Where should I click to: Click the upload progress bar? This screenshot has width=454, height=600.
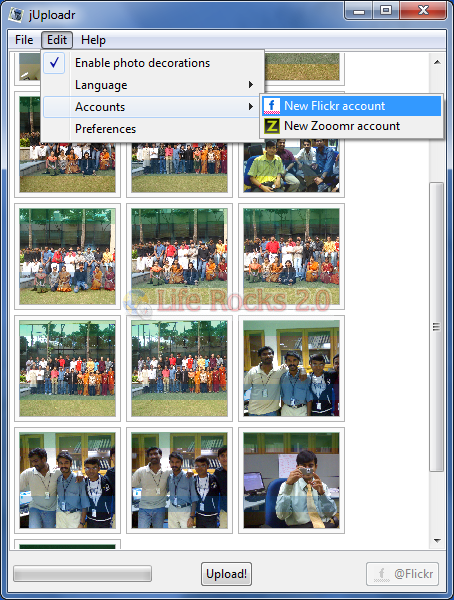click(82, 574)
